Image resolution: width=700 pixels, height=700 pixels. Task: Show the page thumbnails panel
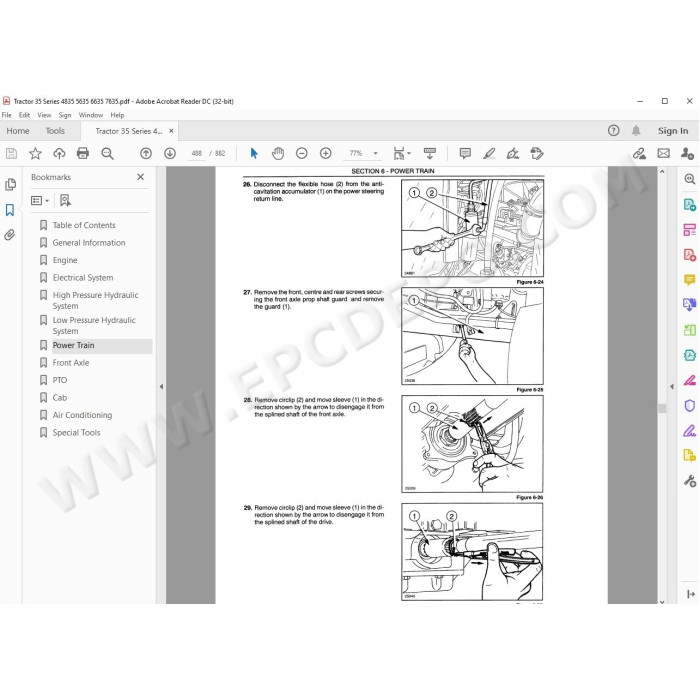click(10, 184)
